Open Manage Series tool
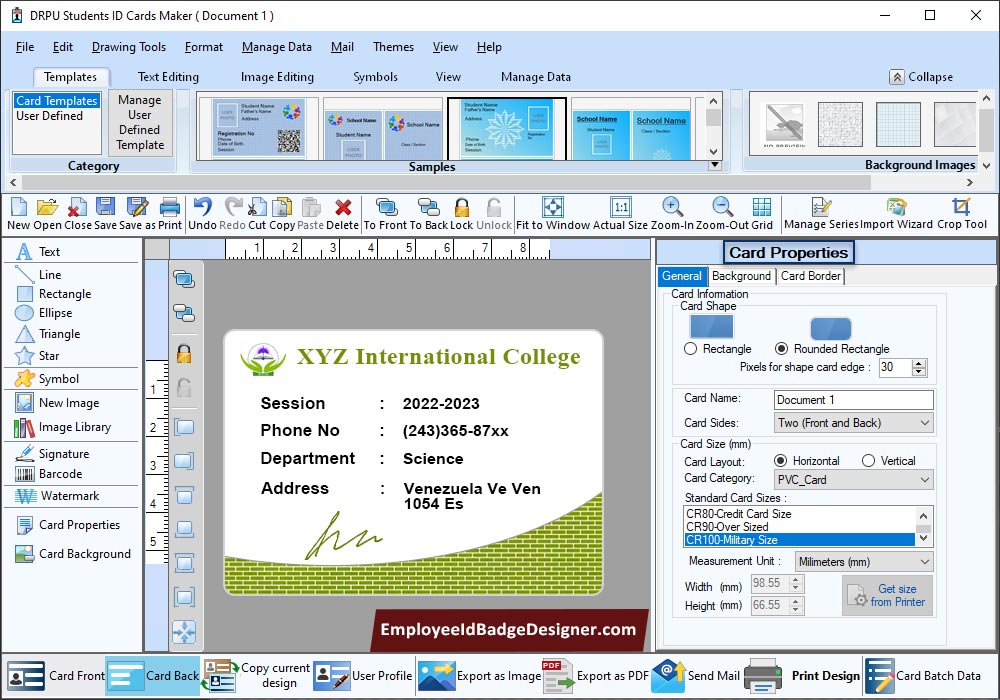The image size is (1000, 700). coord(821,214)
